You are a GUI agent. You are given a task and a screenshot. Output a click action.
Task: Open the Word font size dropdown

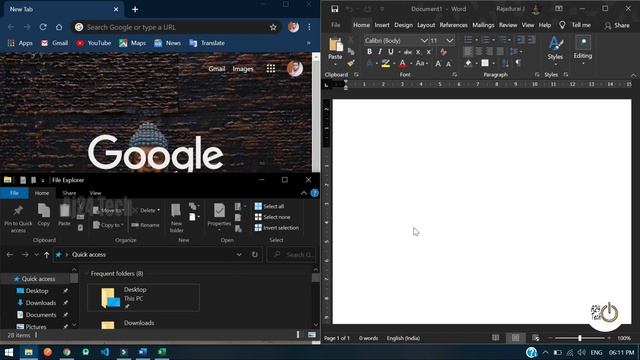click(x=449, y=40)
